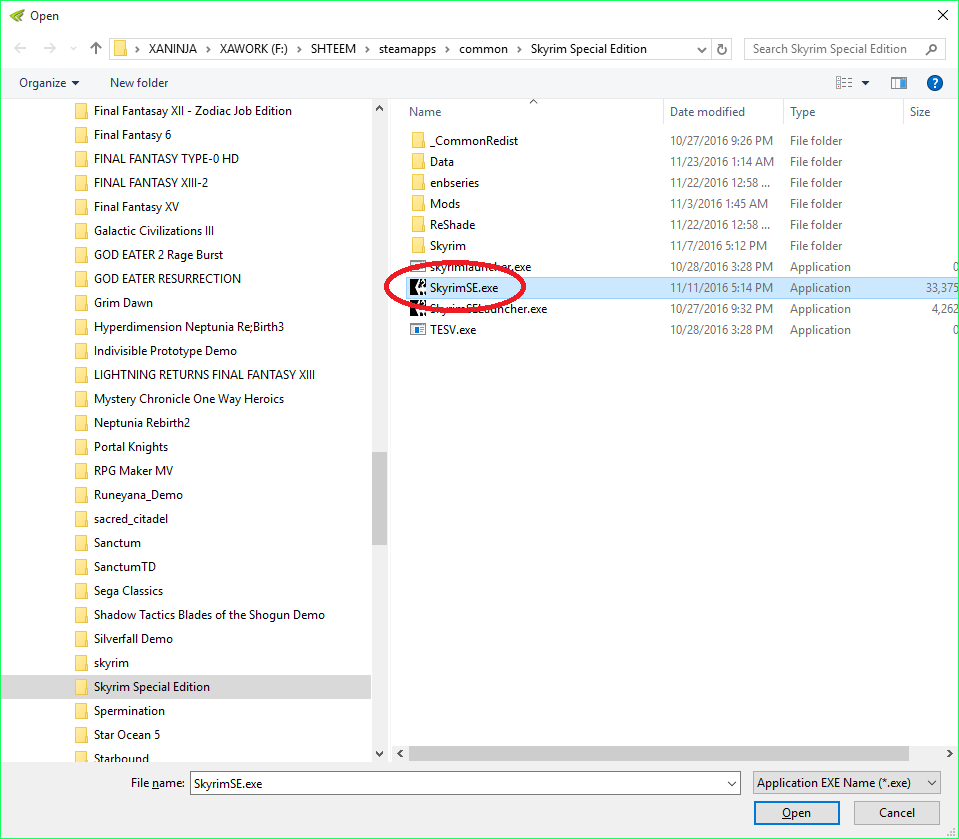
Task: Click the file list scroll right arrow
Action: click(949, 753)
